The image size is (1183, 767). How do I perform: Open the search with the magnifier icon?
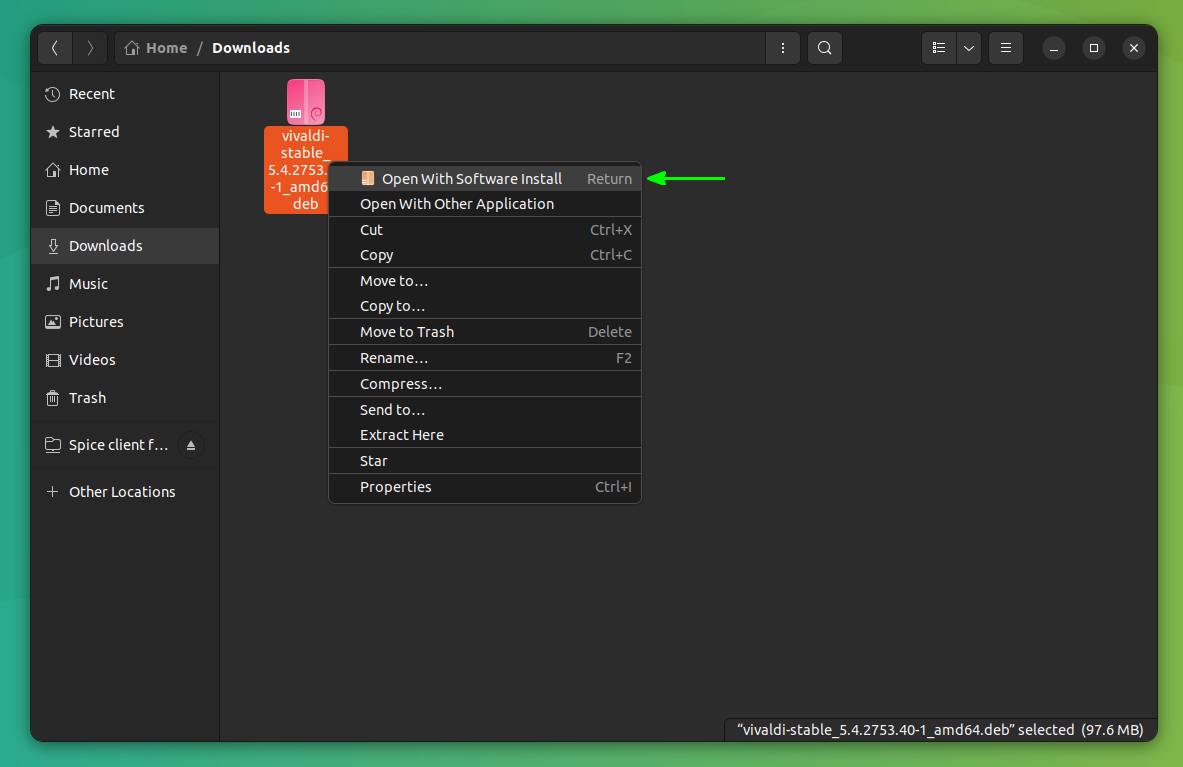(x=824, y=47)
